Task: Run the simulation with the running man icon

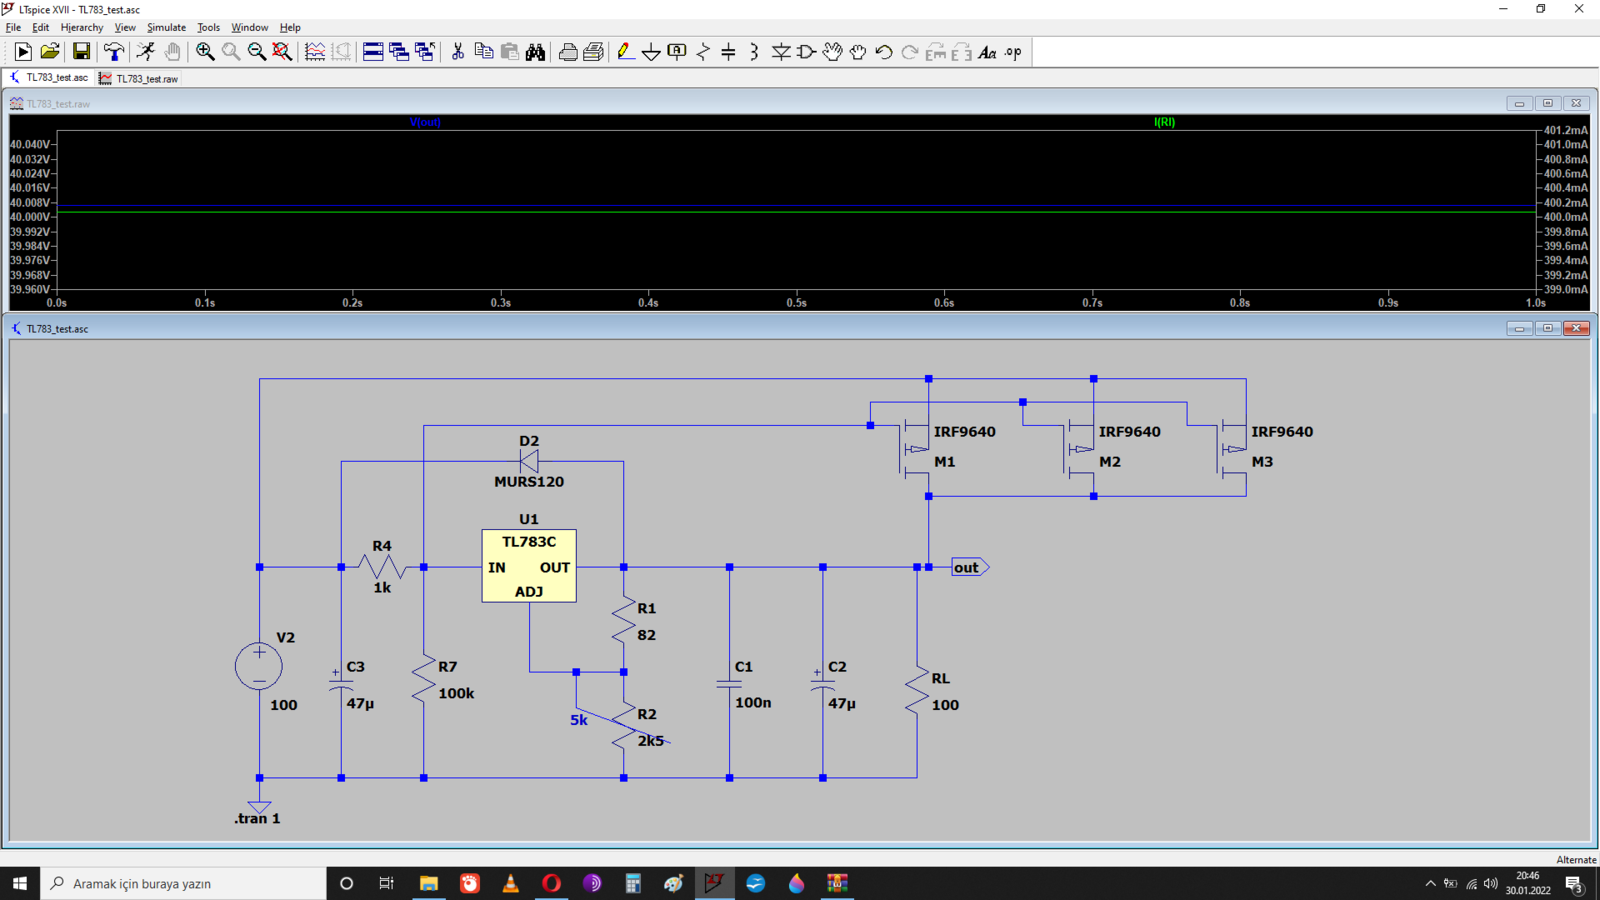Action: [x=146, y=52]
